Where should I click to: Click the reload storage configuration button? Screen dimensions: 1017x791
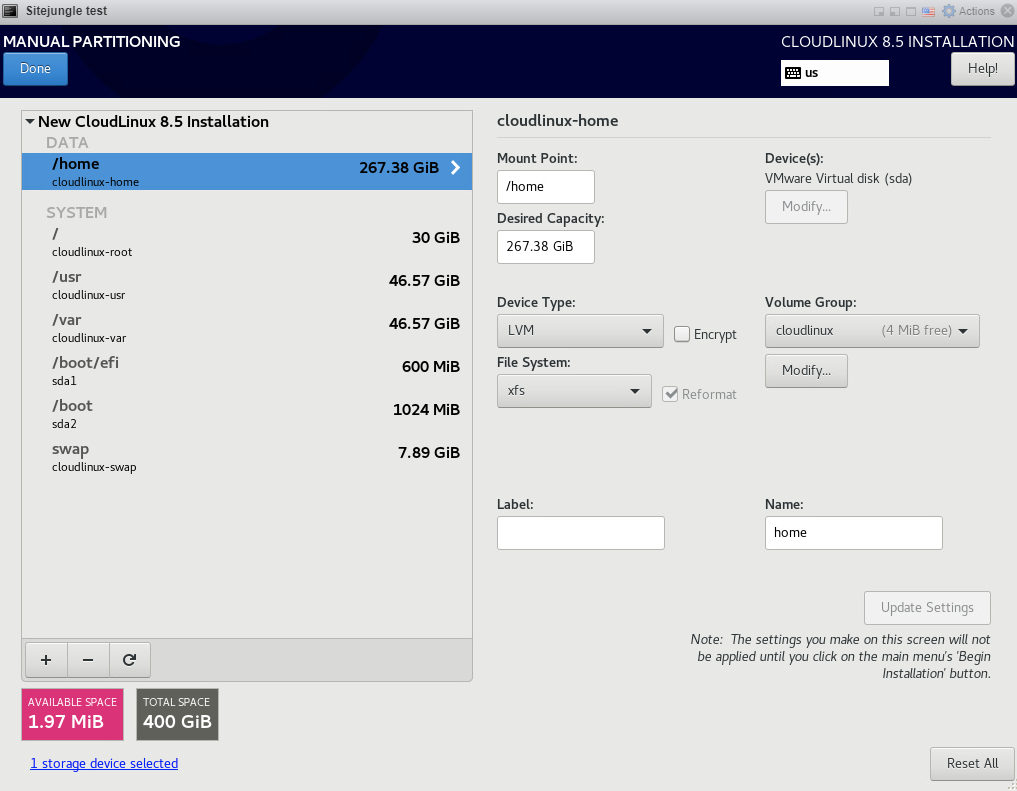click(130, 660)
